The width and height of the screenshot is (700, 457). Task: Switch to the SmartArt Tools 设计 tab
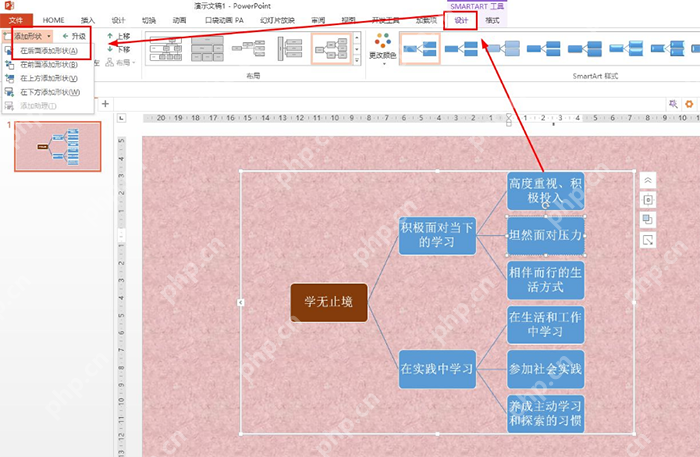tap(461, 21)
